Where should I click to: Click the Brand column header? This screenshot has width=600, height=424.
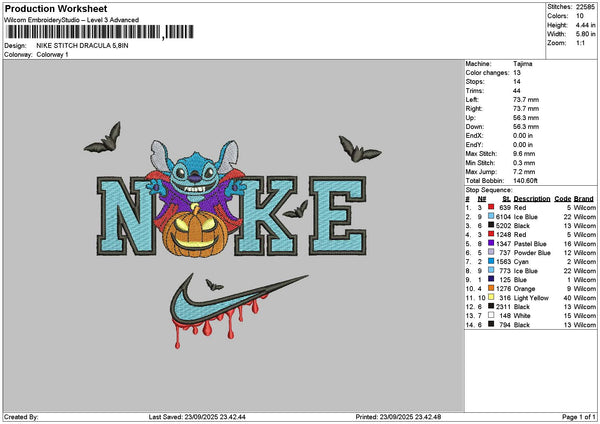click(584, 199)
